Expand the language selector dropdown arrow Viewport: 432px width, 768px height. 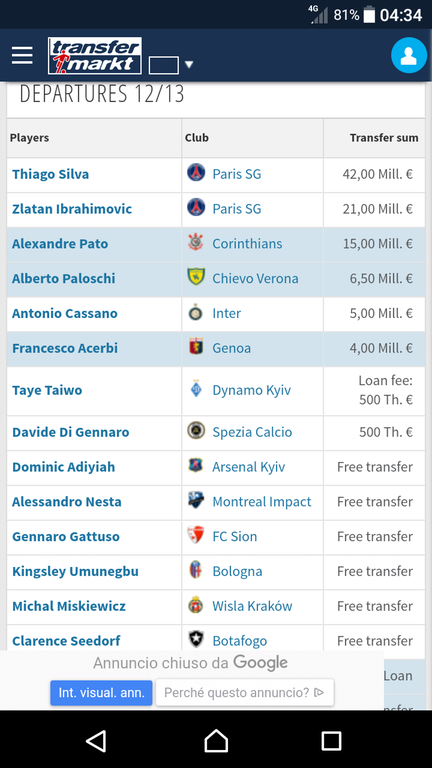pos(189,65)
